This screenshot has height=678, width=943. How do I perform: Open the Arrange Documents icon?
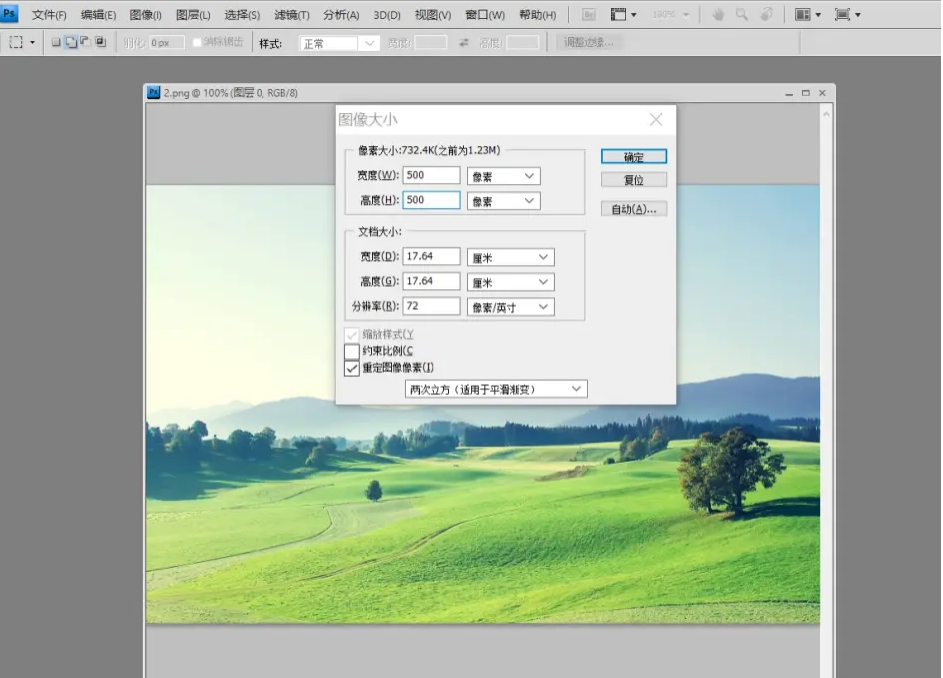coord(808,14)
